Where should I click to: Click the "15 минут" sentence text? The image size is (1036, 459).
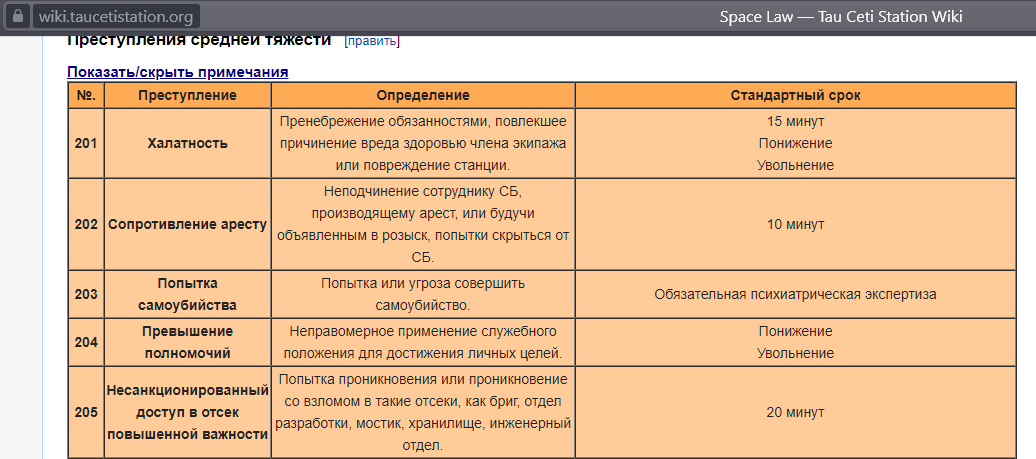click(795, 122)
